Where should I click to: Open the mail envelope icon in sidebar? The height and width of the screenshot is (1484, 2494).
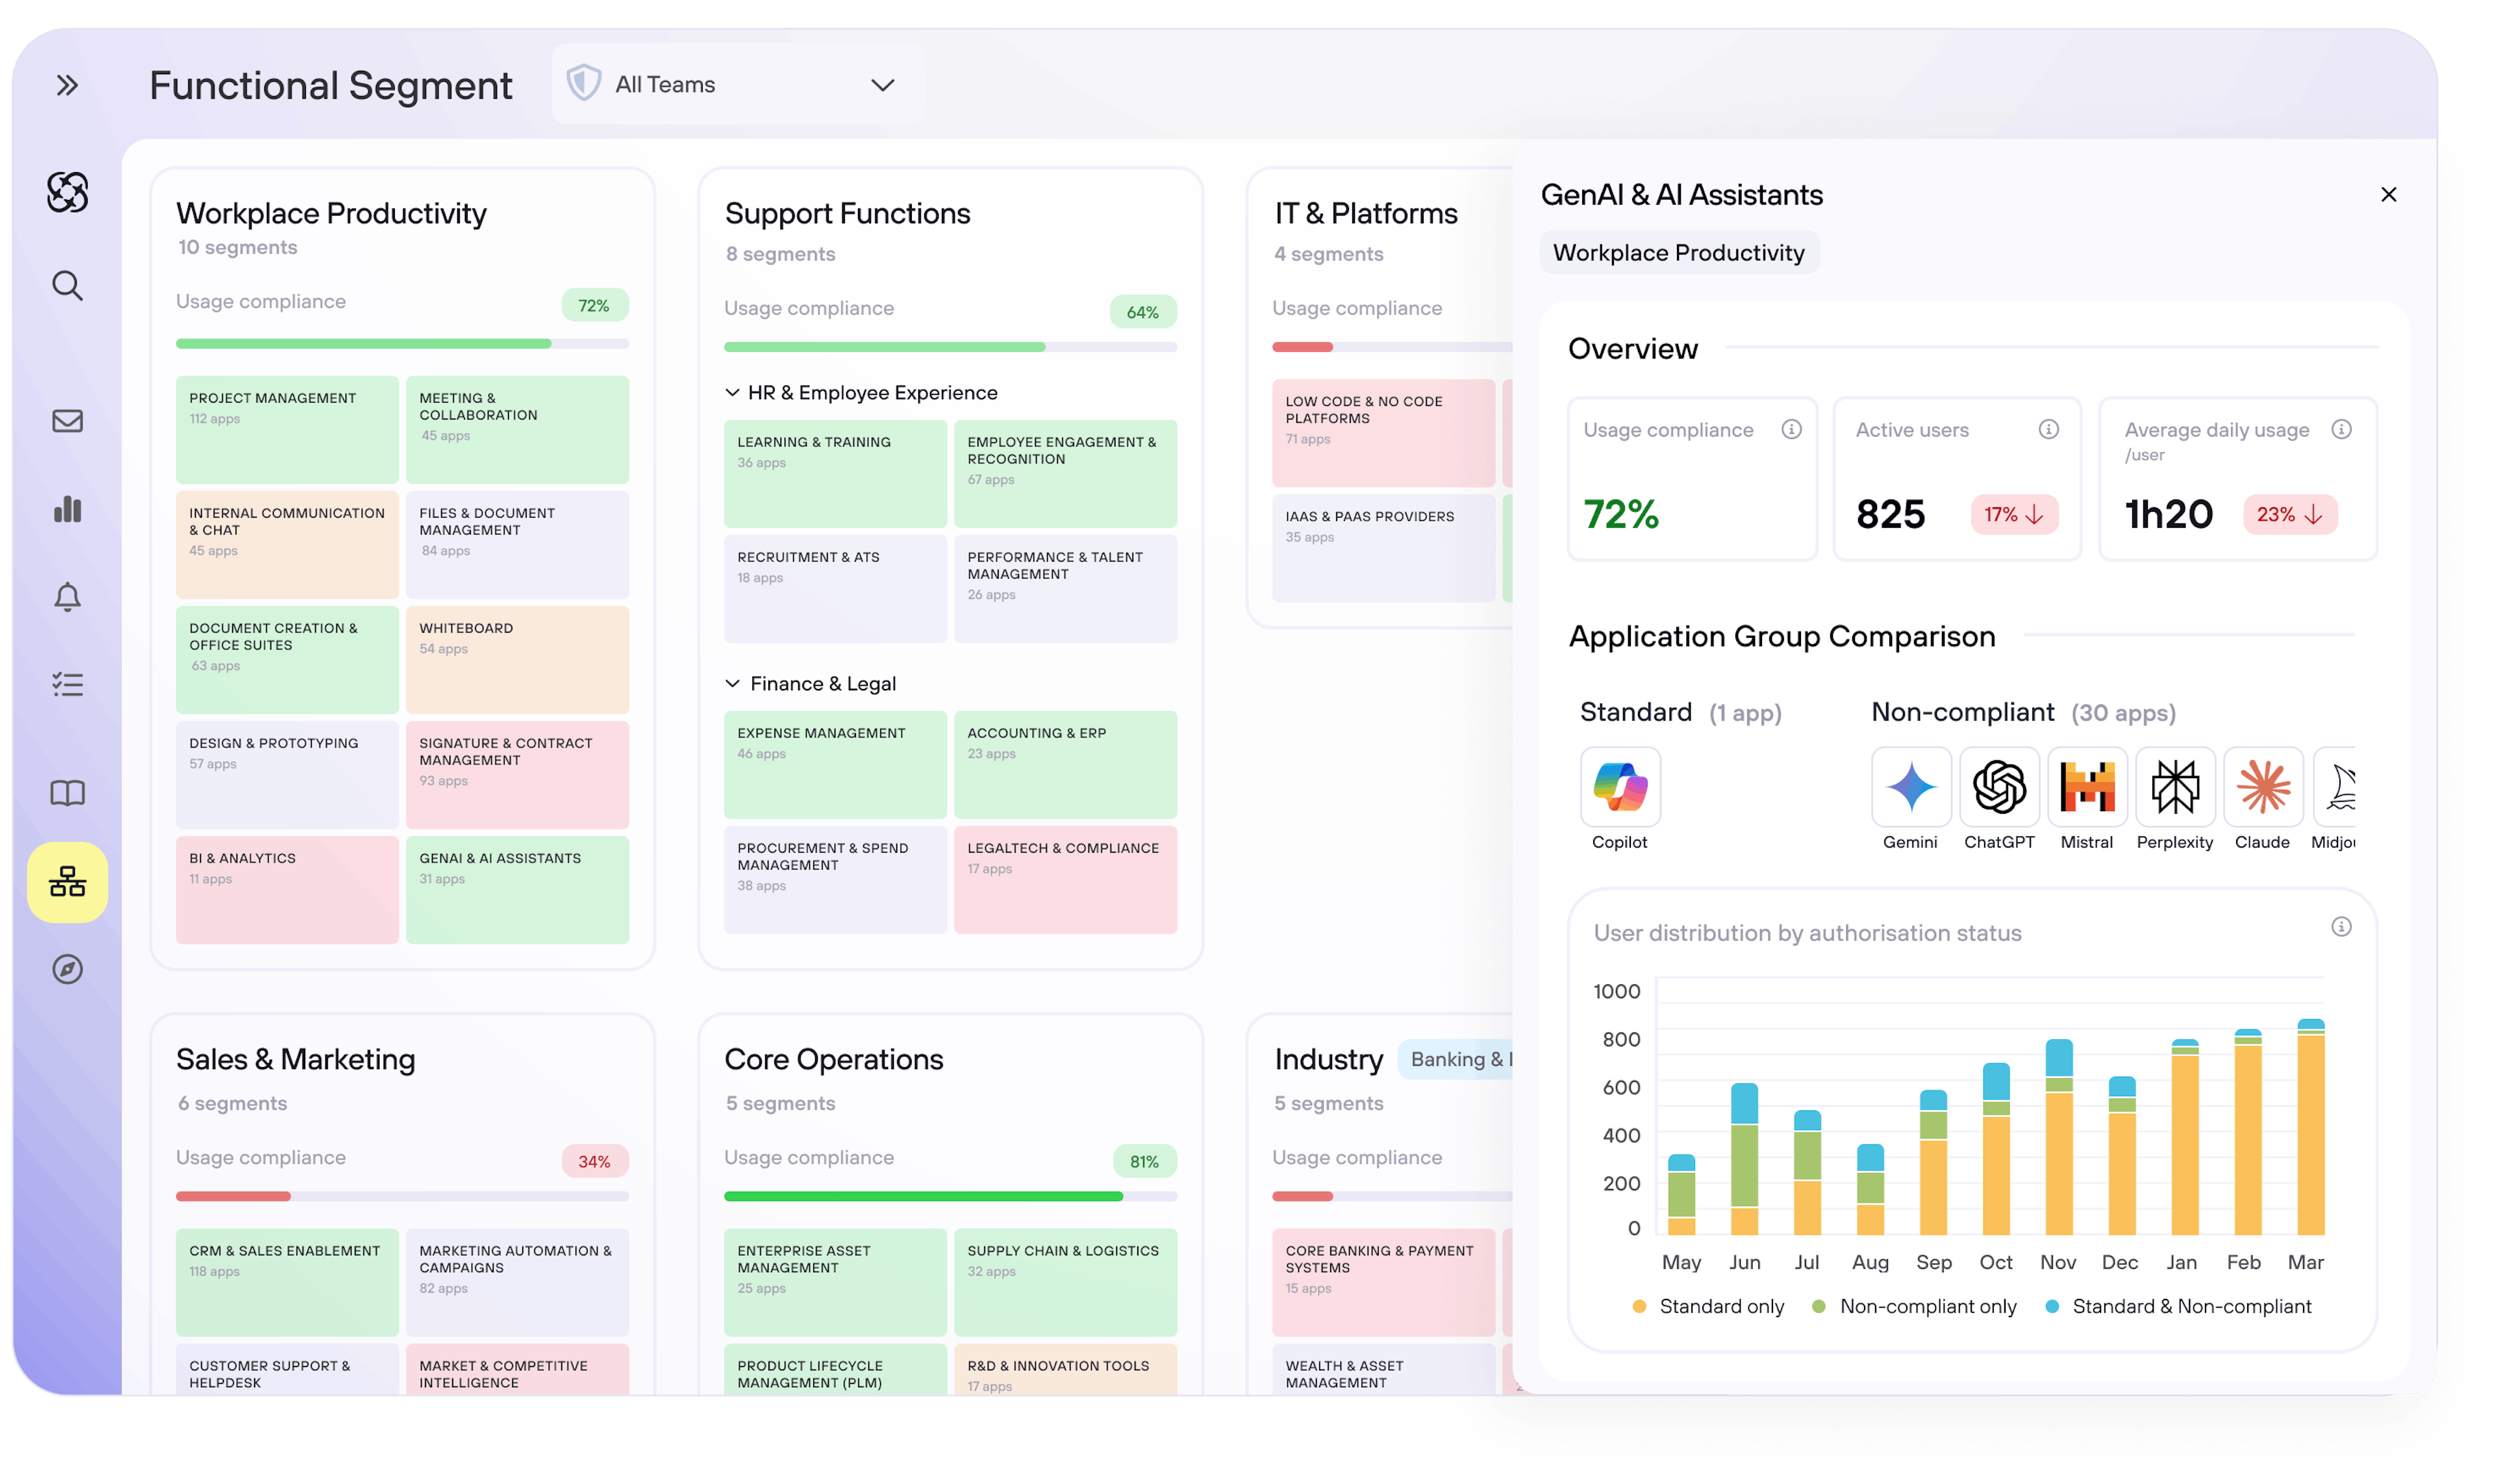(x=67, y=421)
